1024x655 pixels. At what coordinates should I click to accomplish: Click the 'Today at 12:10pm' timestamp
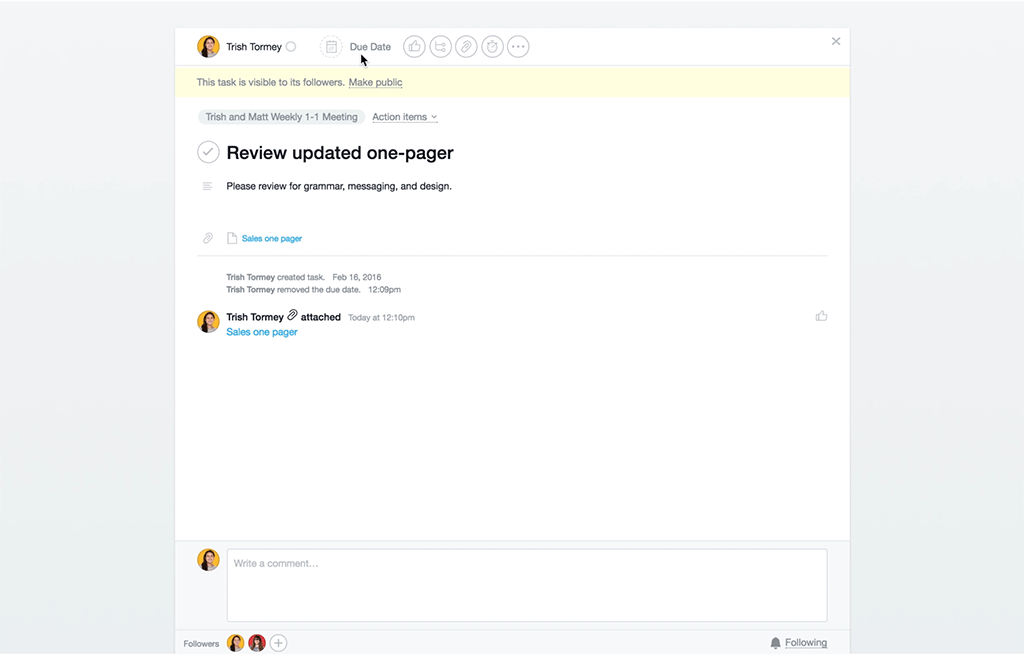(x=381, y=317)
